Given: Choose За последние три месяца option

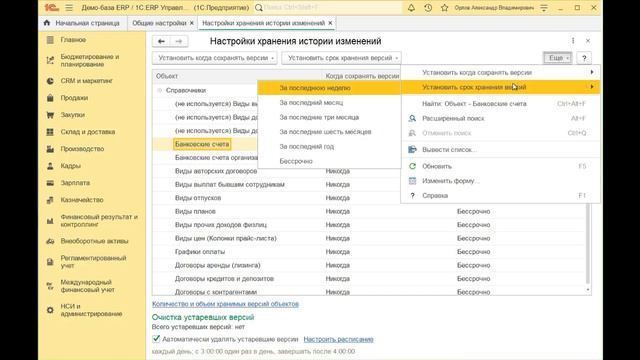Looking at the screenshot, I should coord(329,117).
